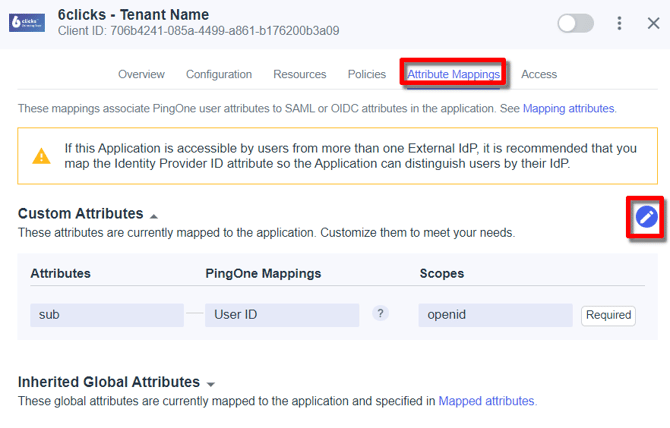670x428 pixels.
Task: Open the Access tab
Action: point(539,74)
